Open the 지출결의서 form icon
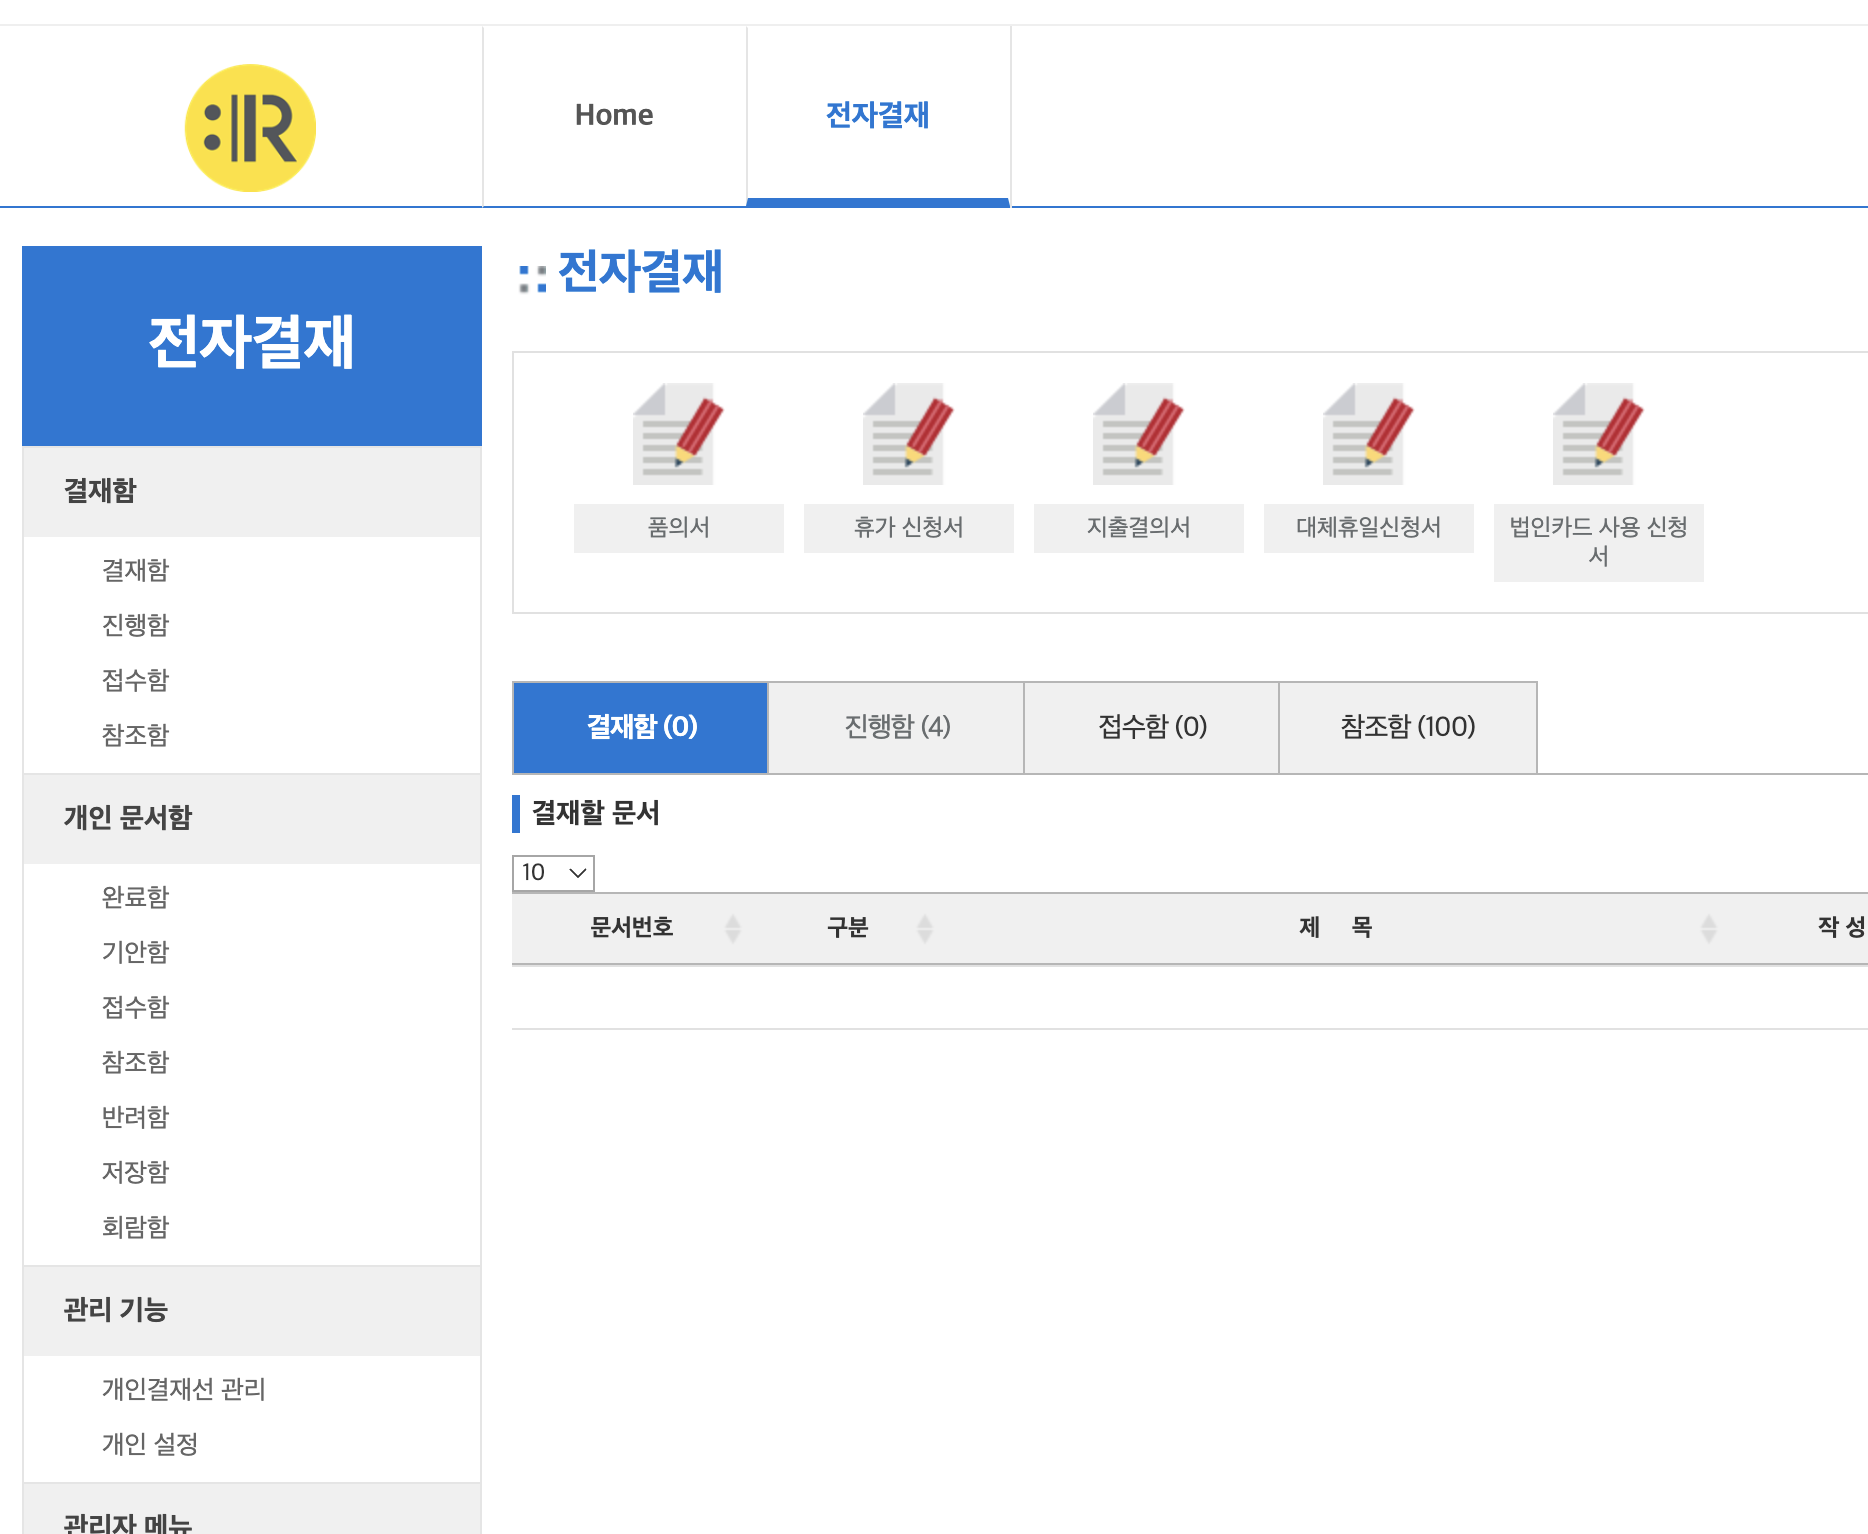Image resolution: width=1868 pixels, height=1534 pixels. click(1138, 434)
